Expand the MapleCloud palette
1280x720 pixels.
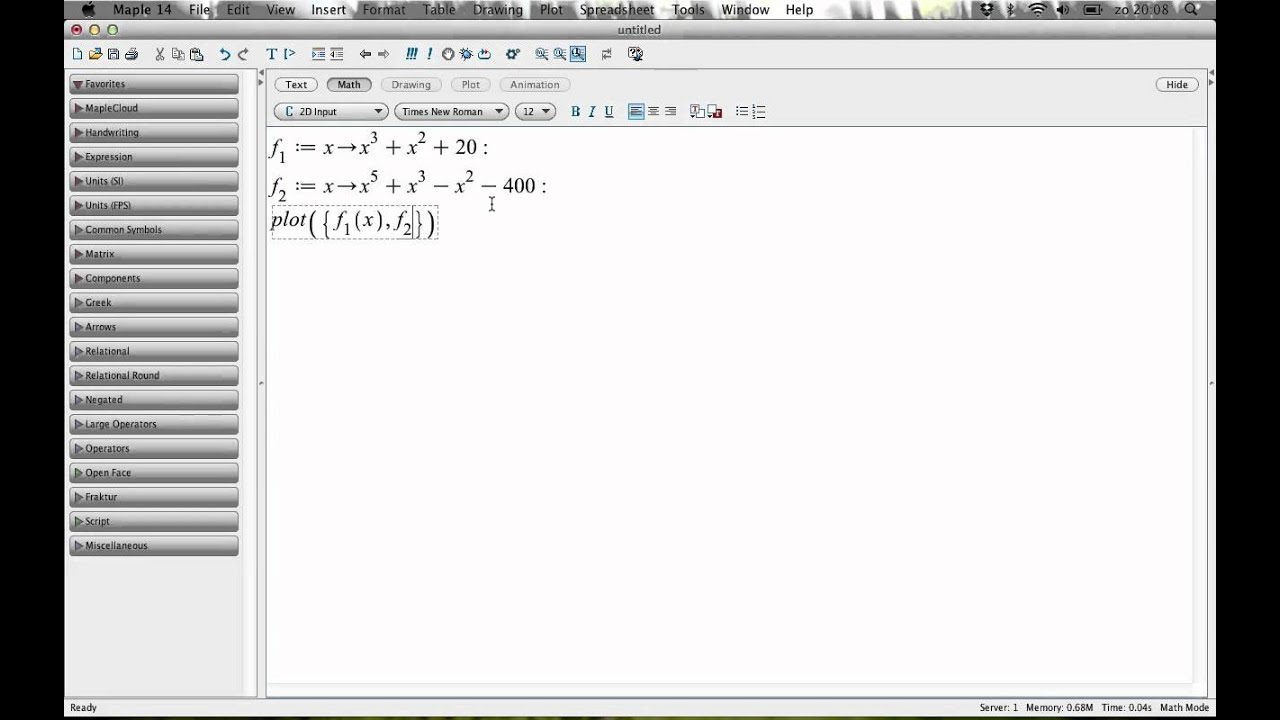point(154,108)
